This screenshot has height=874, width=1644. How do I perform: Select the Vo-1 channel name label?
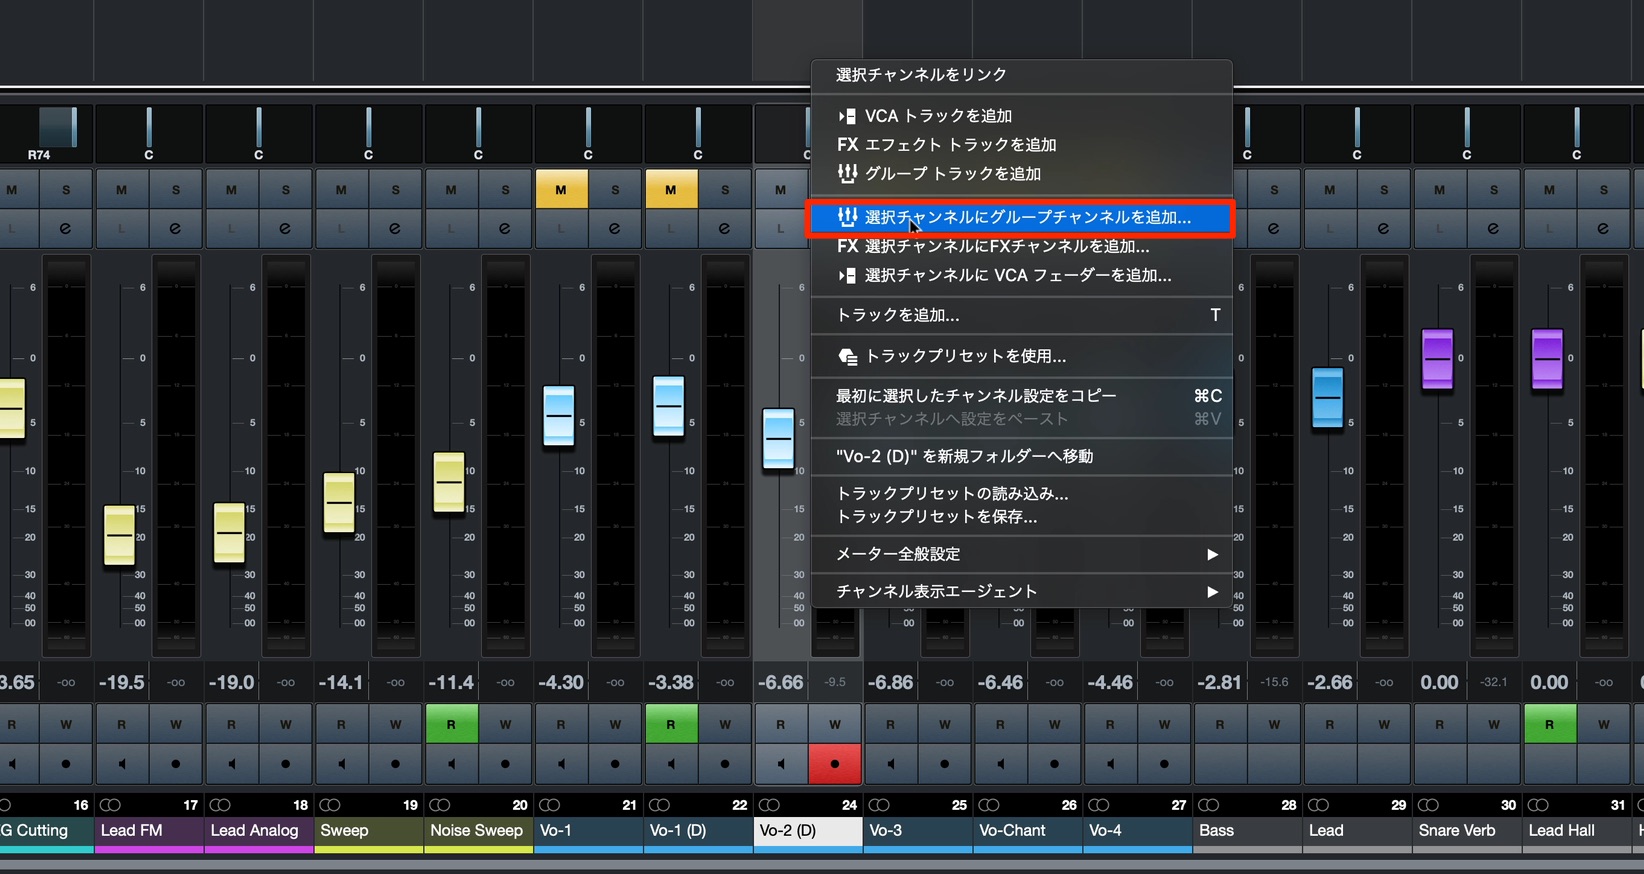588,831
